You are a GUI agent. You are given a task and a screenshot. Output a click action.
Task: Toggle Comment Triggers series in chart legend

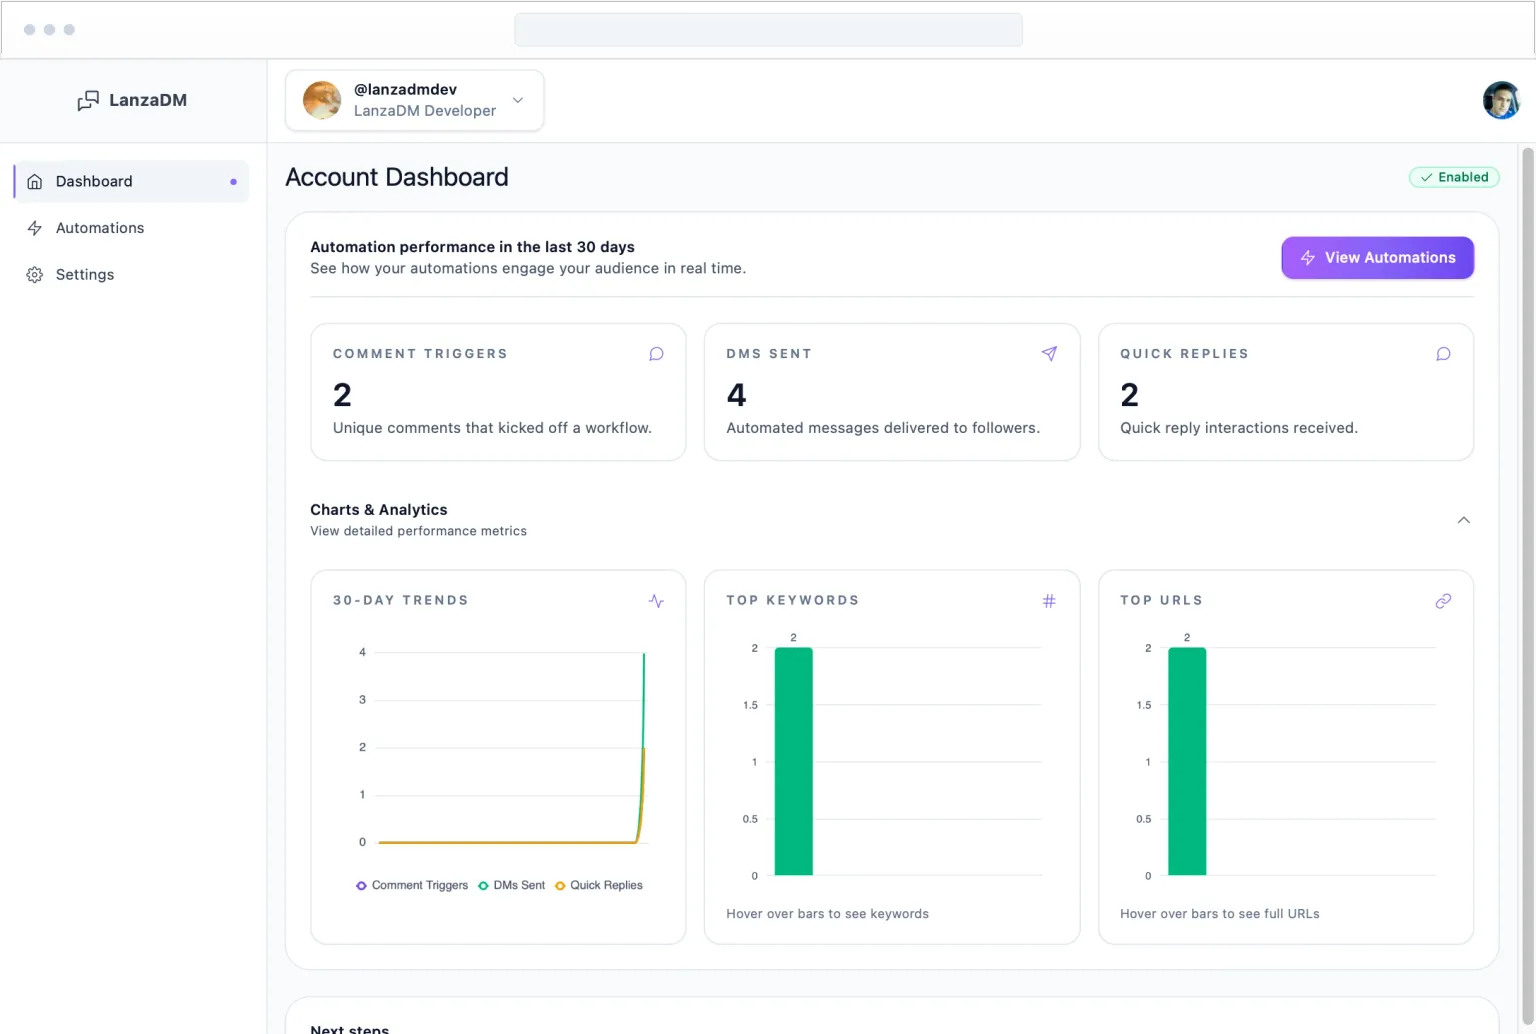click(x=412, y=885)
